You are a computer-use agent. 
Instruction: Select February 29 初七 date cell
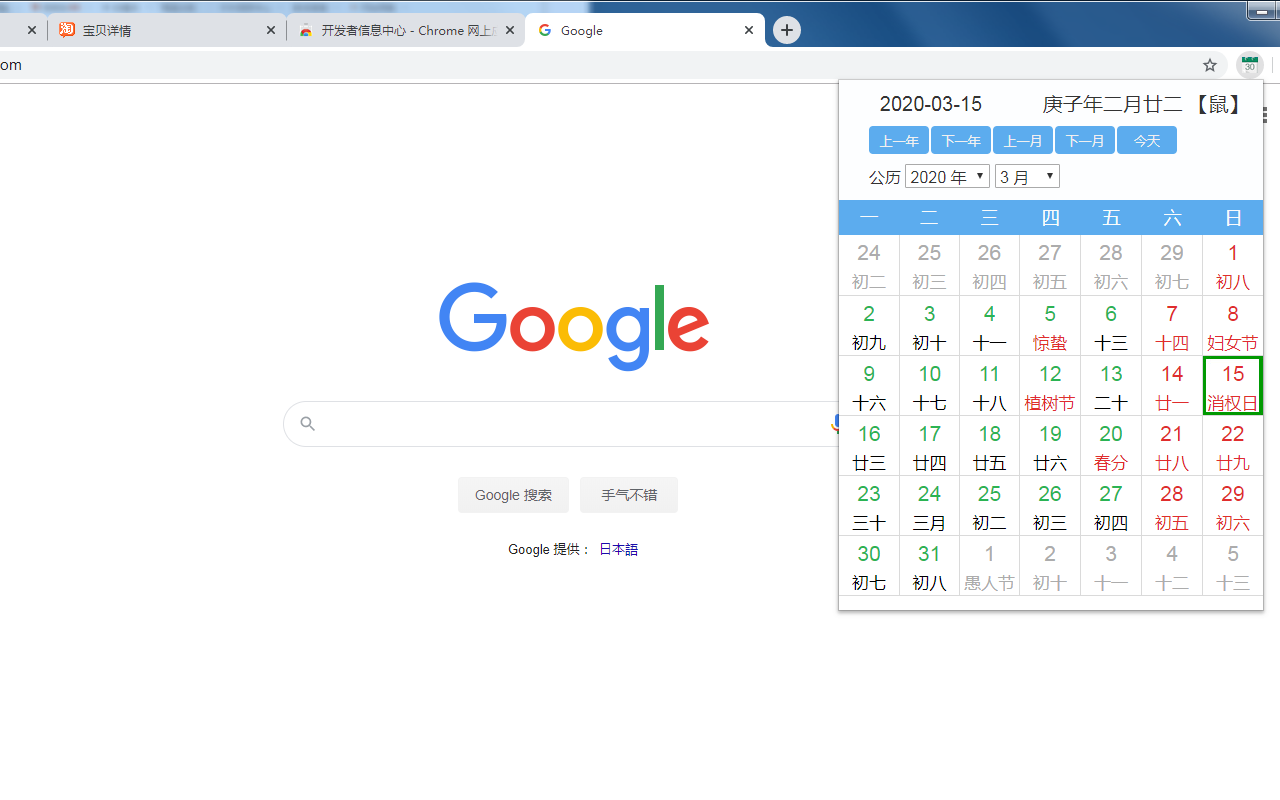point(1172,266)
